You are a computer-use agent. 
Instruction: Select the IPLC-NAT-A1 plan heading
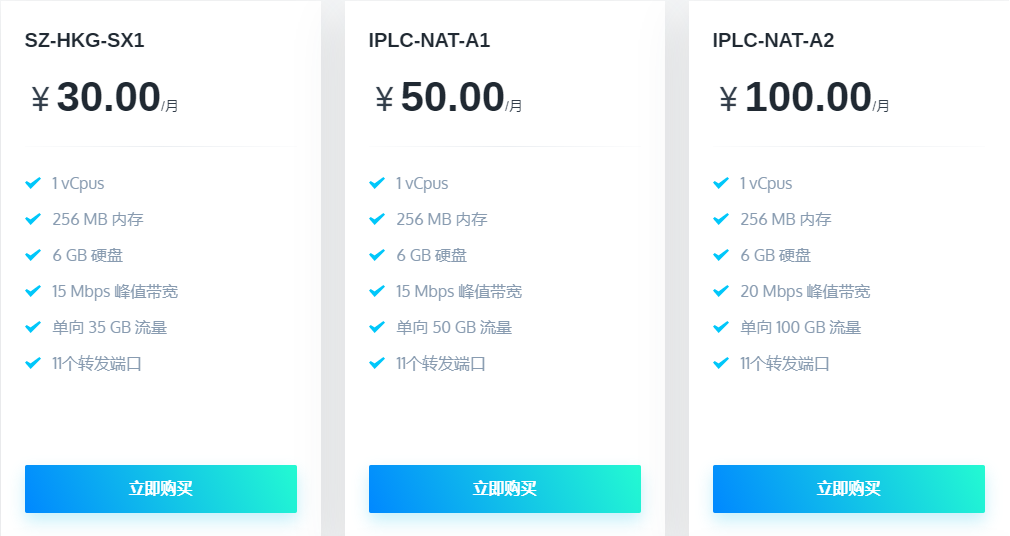point(429,41)
